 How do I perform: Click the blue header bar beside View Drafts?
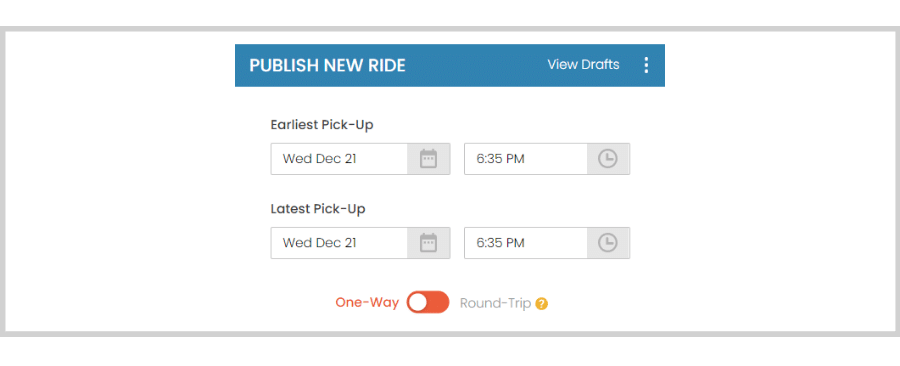(x=476, y=65)
